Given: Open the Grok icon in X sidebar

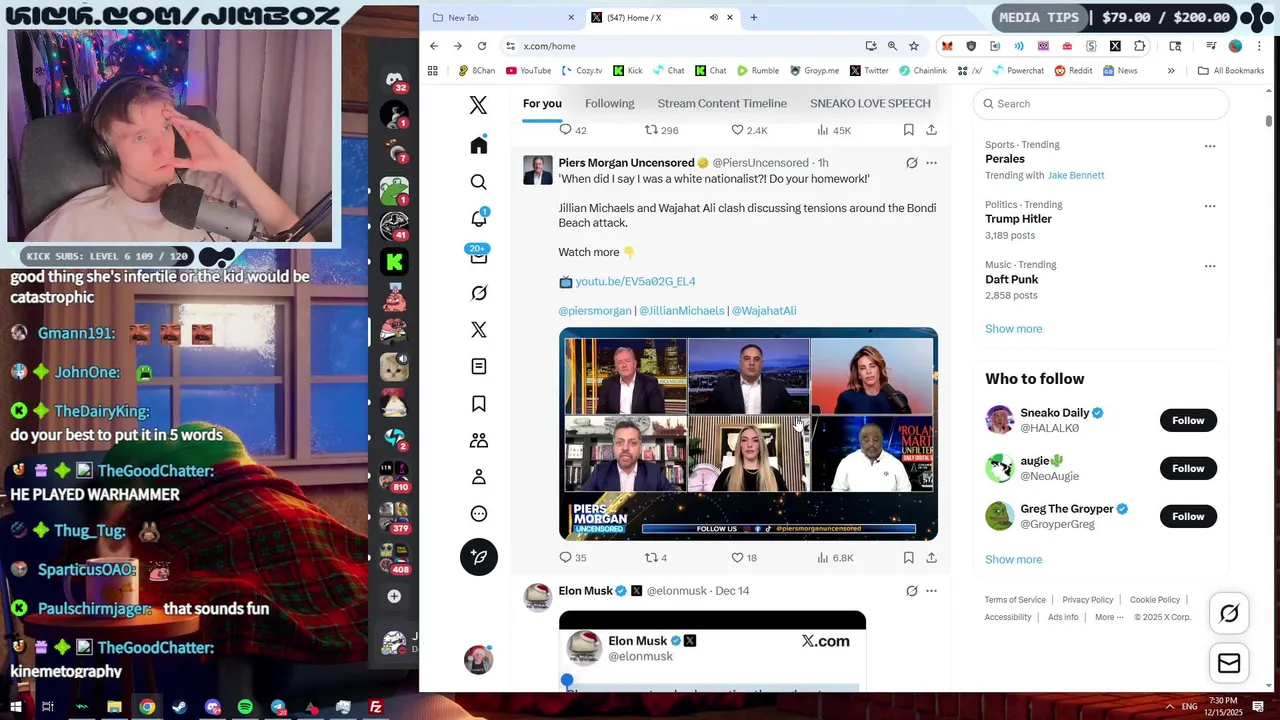Looking at the screenshot, I should 478,293.
